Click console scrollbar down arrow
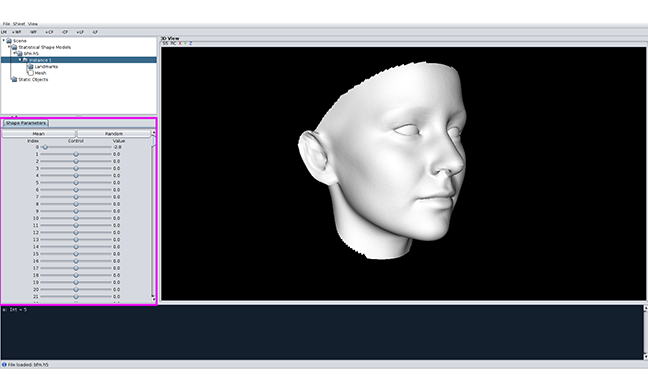This screenshot has width=648, height=390. 645,357
